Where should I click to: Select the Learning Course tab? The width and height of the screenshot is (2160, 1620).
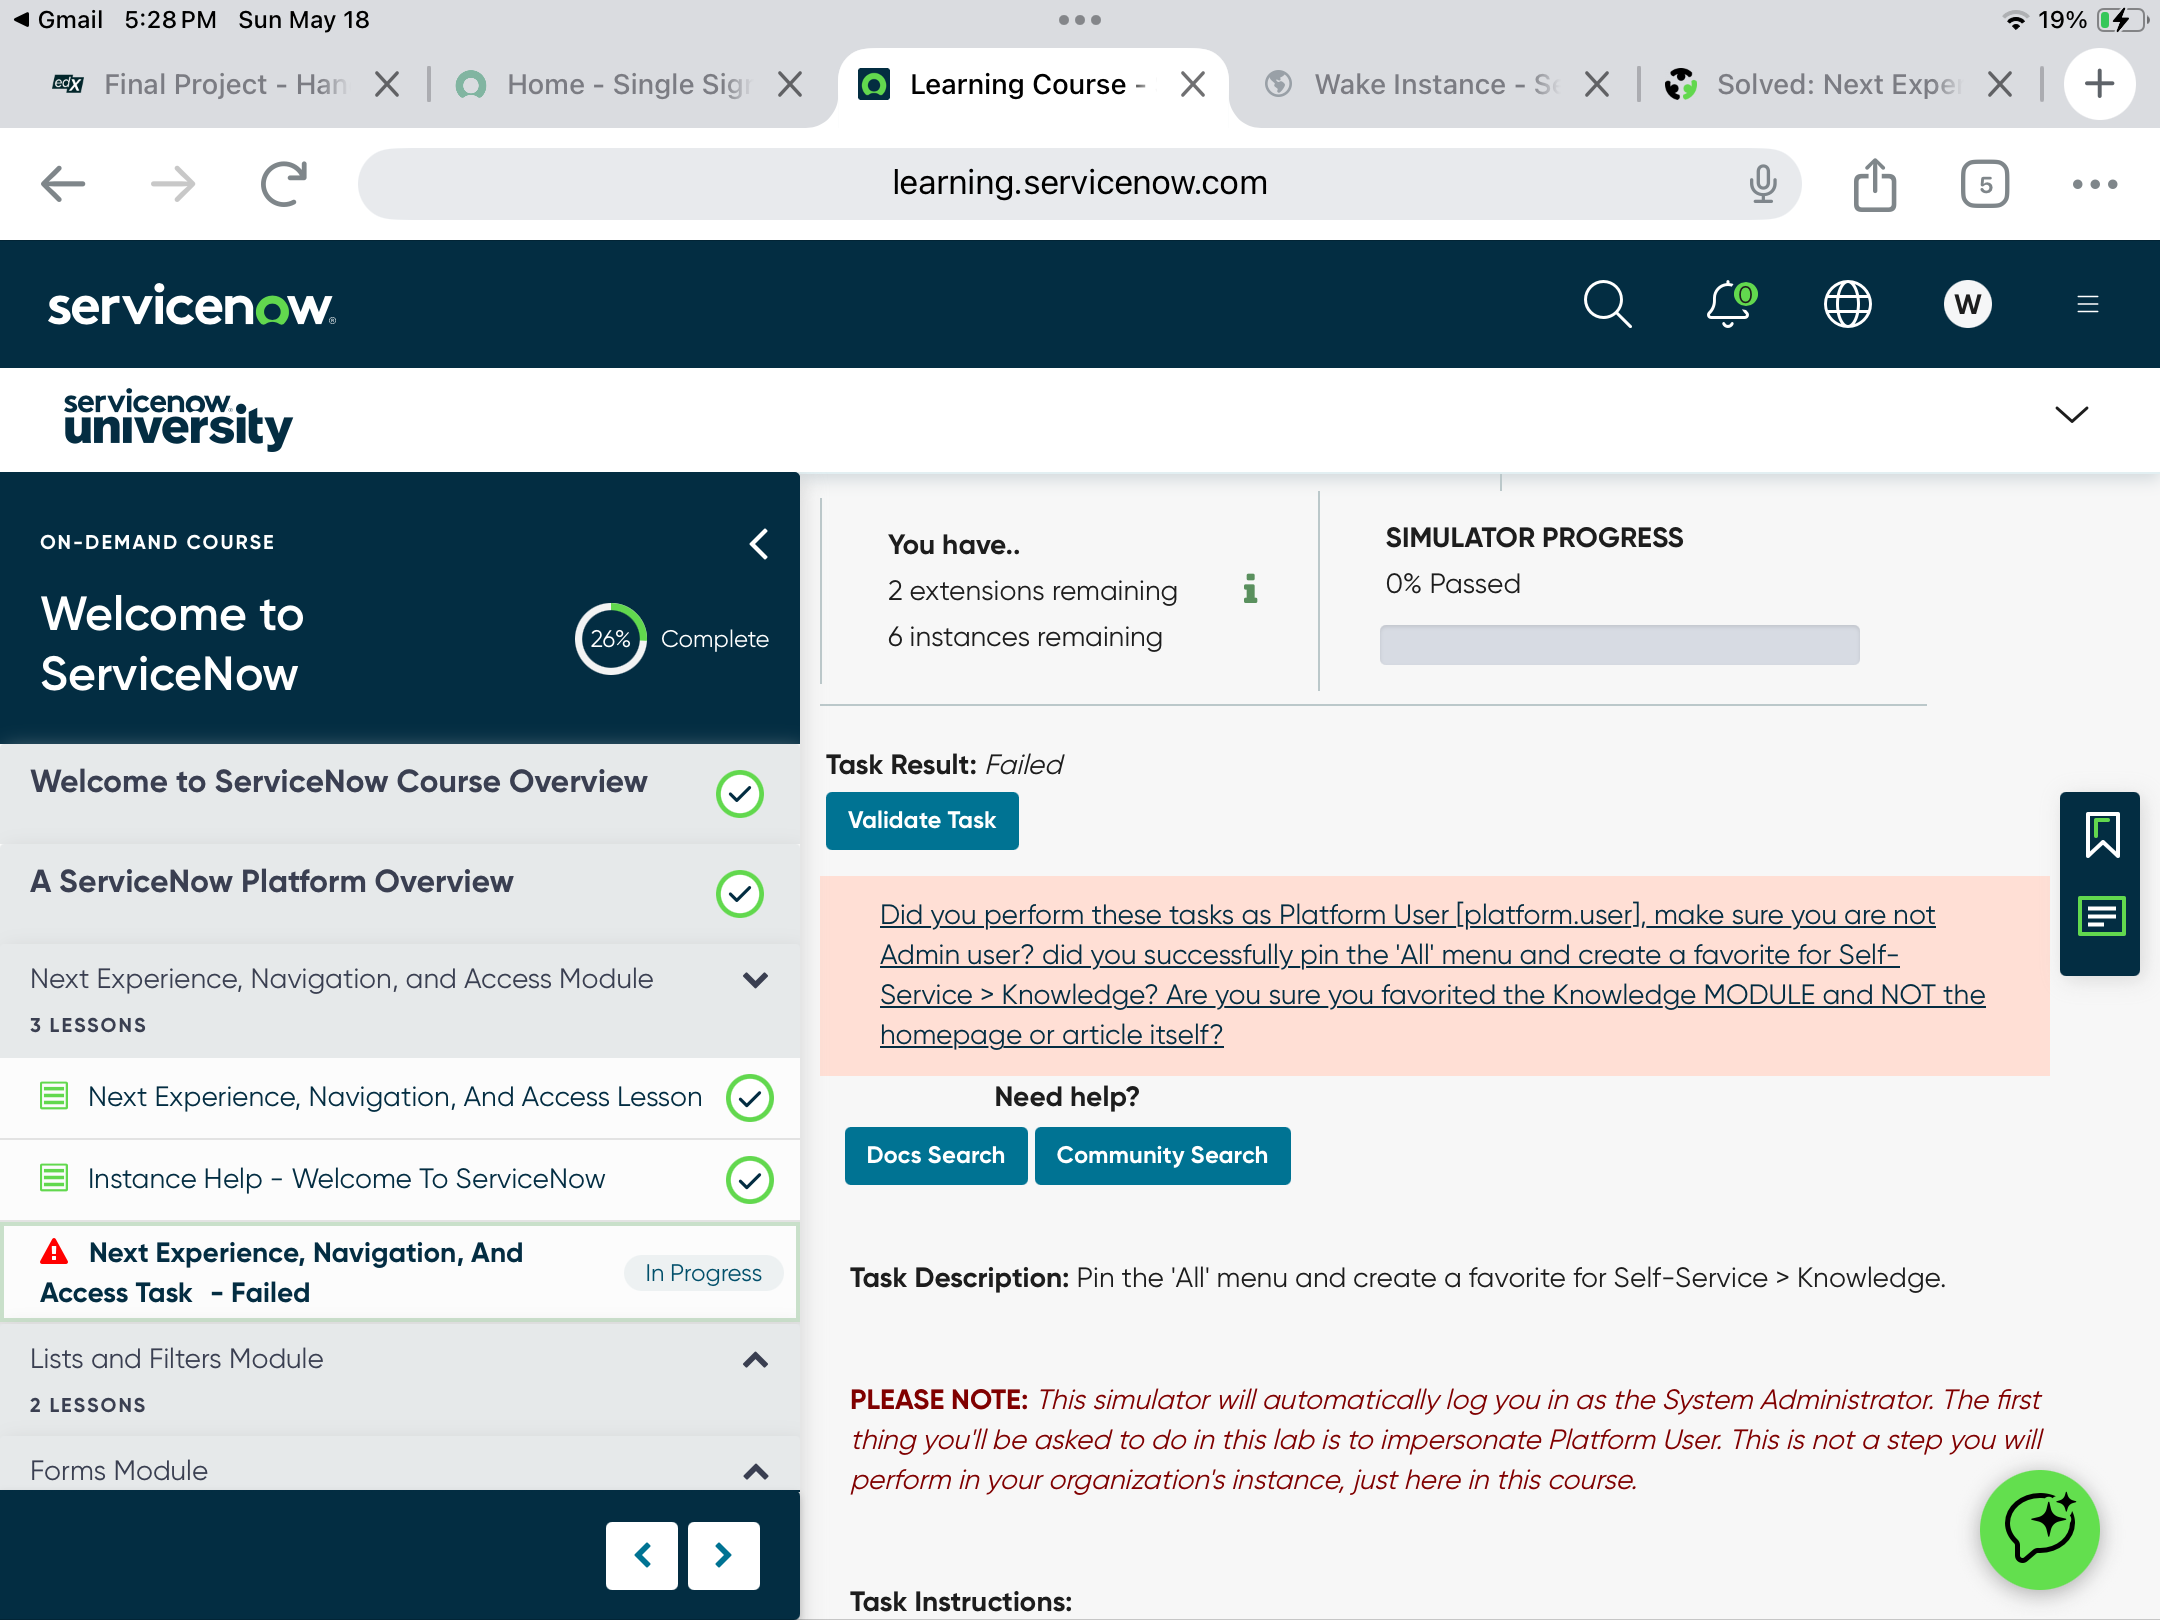(x=1003, y=85)
